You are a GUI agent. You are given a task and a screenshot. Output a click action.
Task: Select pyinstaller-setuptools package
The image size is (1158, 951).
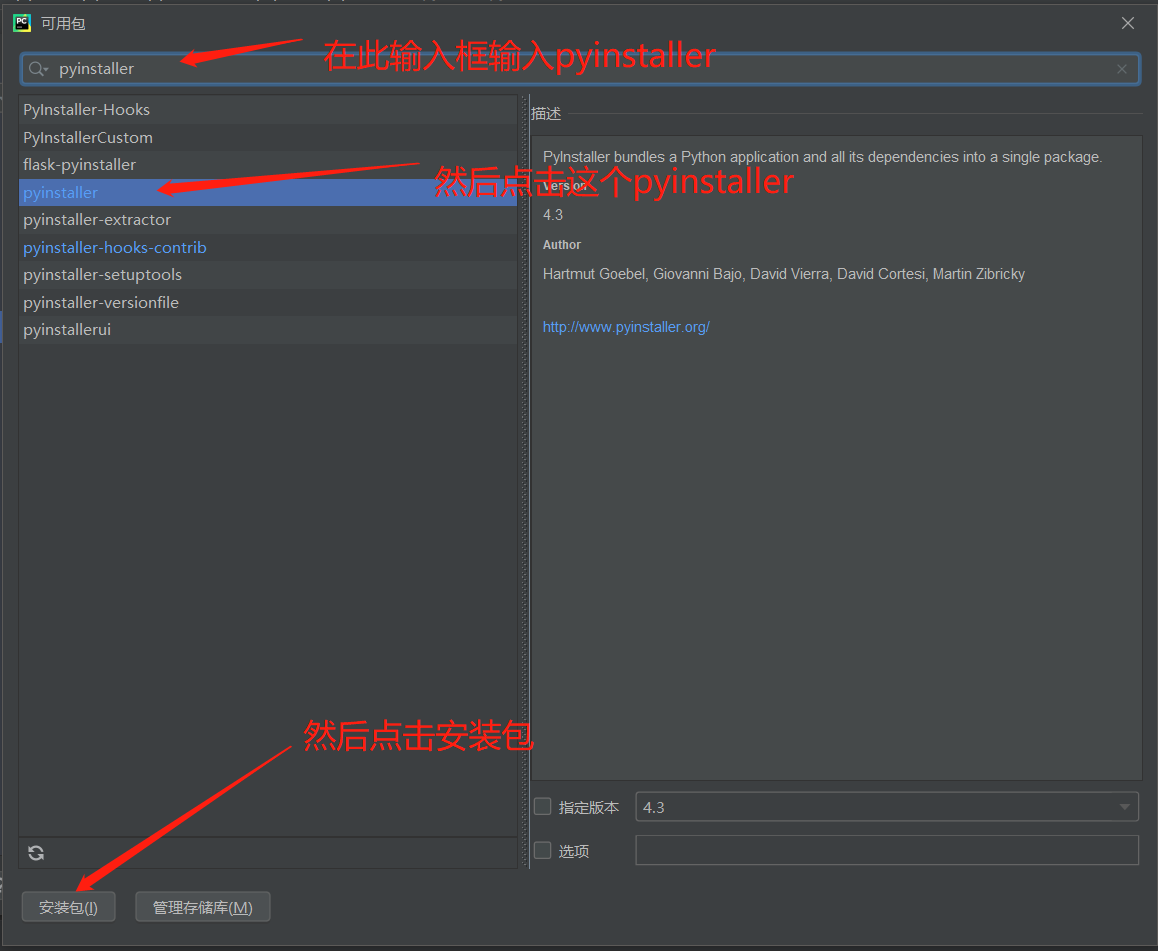(267, 275)
